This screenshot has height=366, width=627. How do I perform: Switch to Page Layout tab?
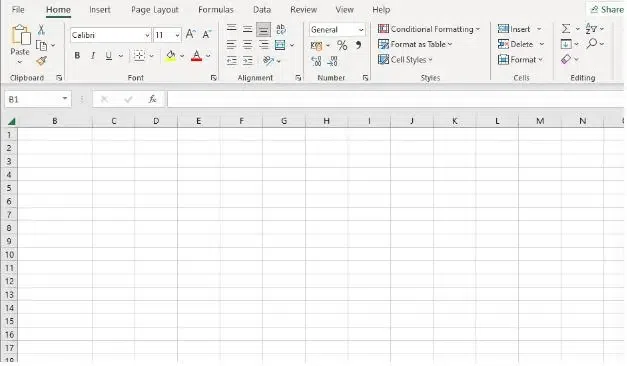[x=155, y=10]
